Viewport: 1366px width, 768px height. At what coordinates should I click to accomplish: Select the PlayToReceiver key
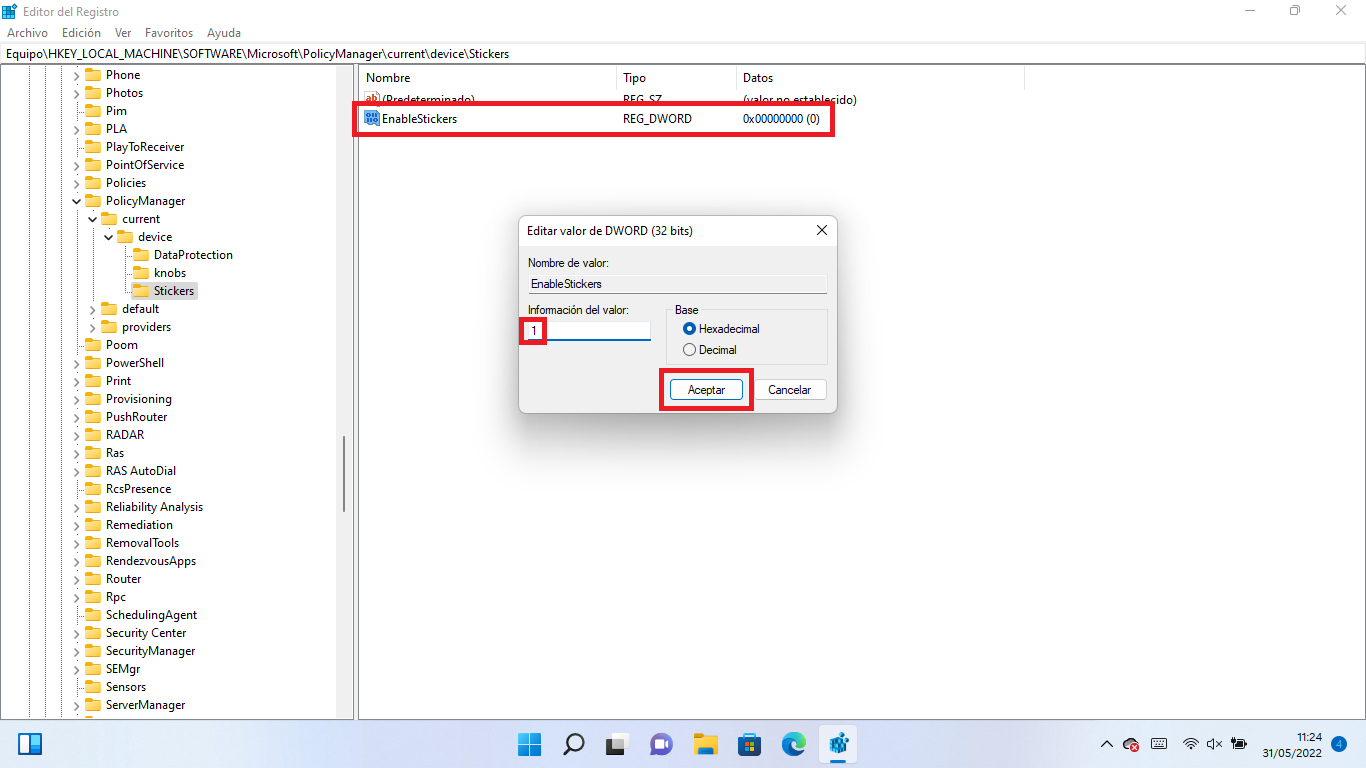pyautogui.click(x=145, y=147)
